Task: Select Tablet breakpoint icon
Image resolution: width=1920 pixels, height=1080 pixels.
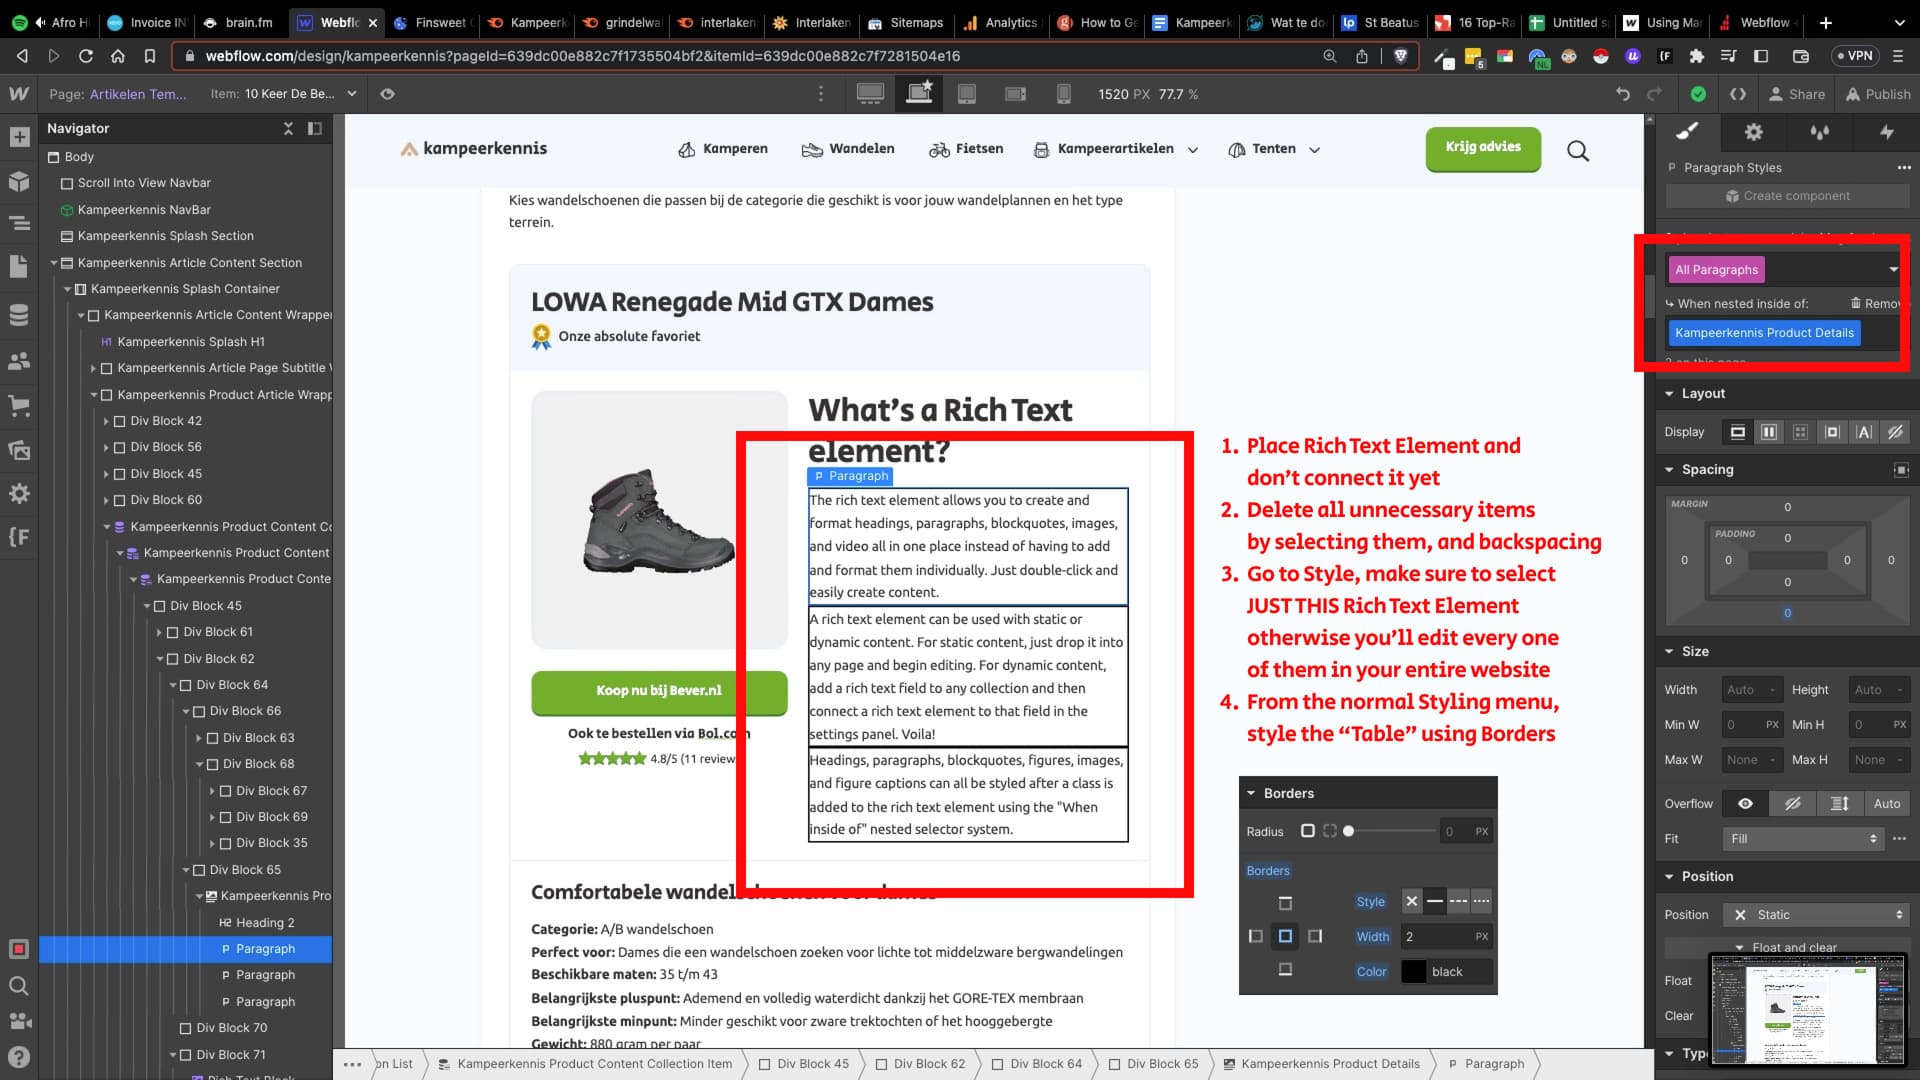Action: click(967, 94)
